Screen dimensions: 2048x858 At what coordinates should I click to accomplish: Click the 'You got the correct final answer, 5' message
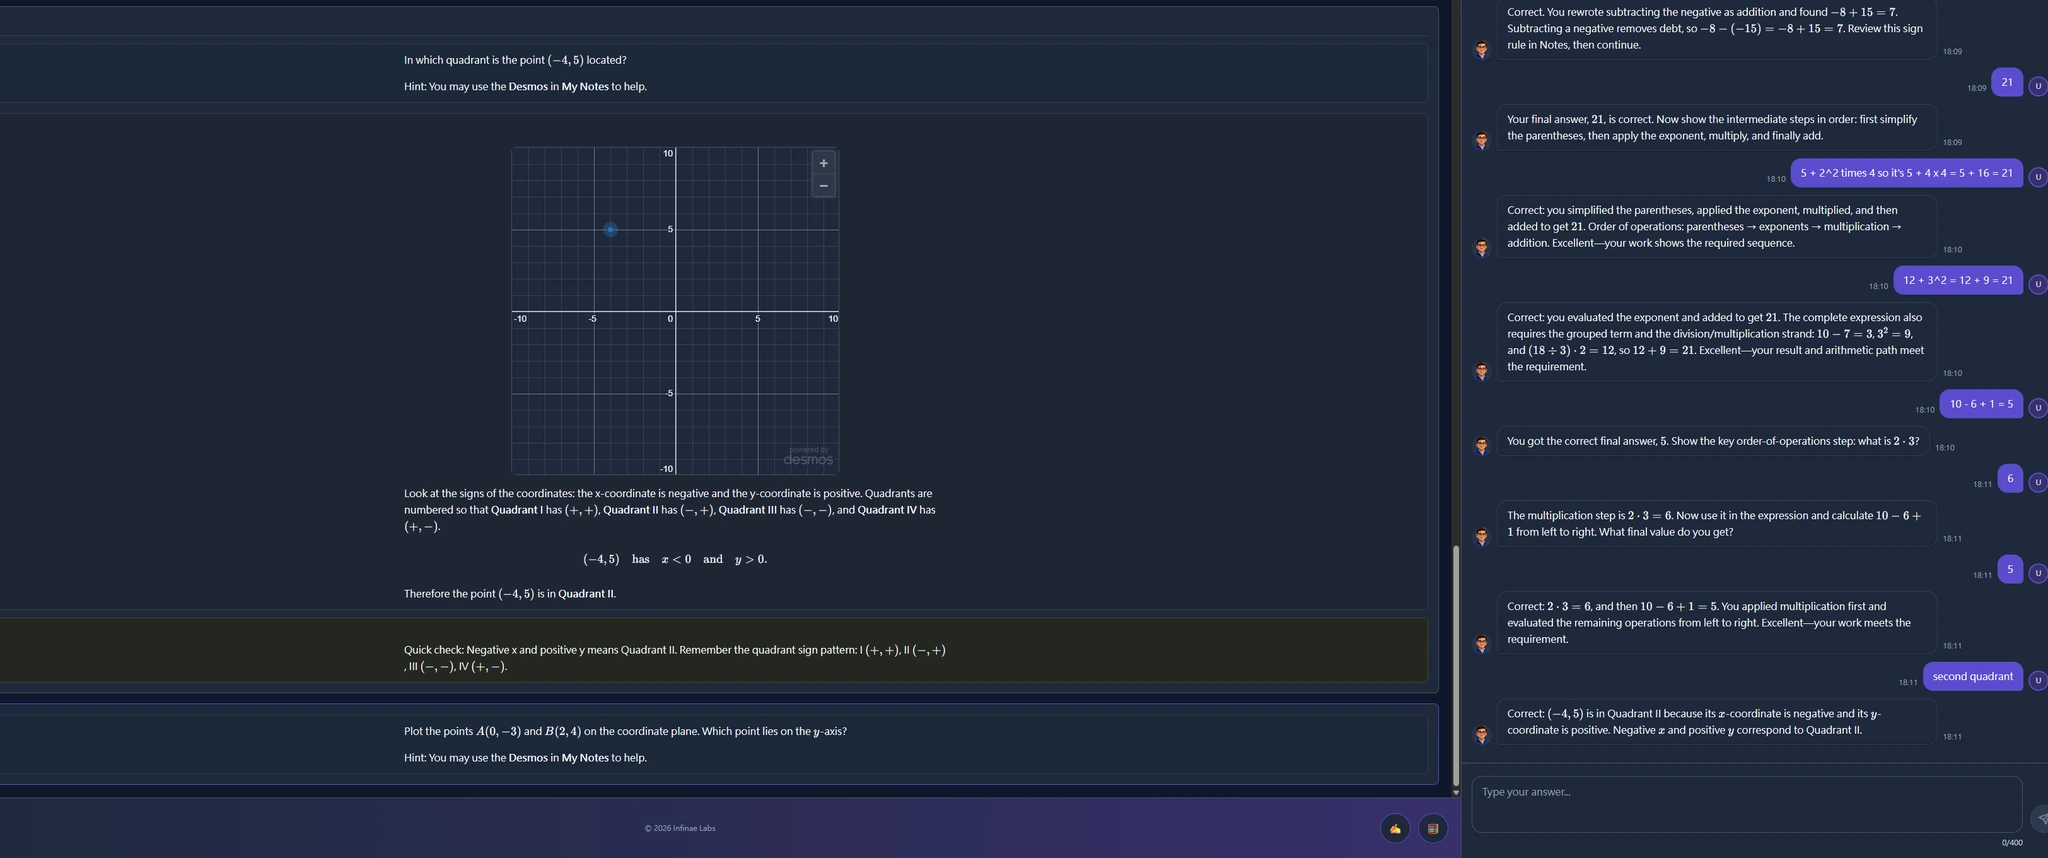[1713, 441]
